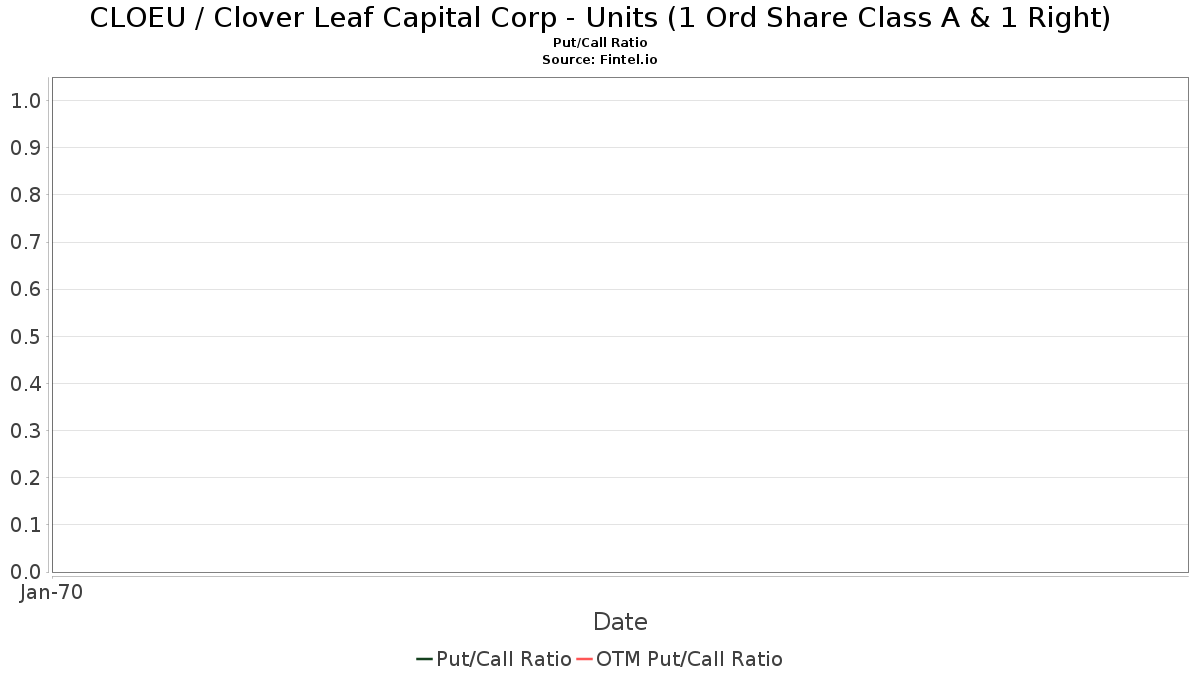The height and width of the screenshot is (675, 1200).
Task: Click the 0.0 y-axis label
Action: click(x=25, y=571)
